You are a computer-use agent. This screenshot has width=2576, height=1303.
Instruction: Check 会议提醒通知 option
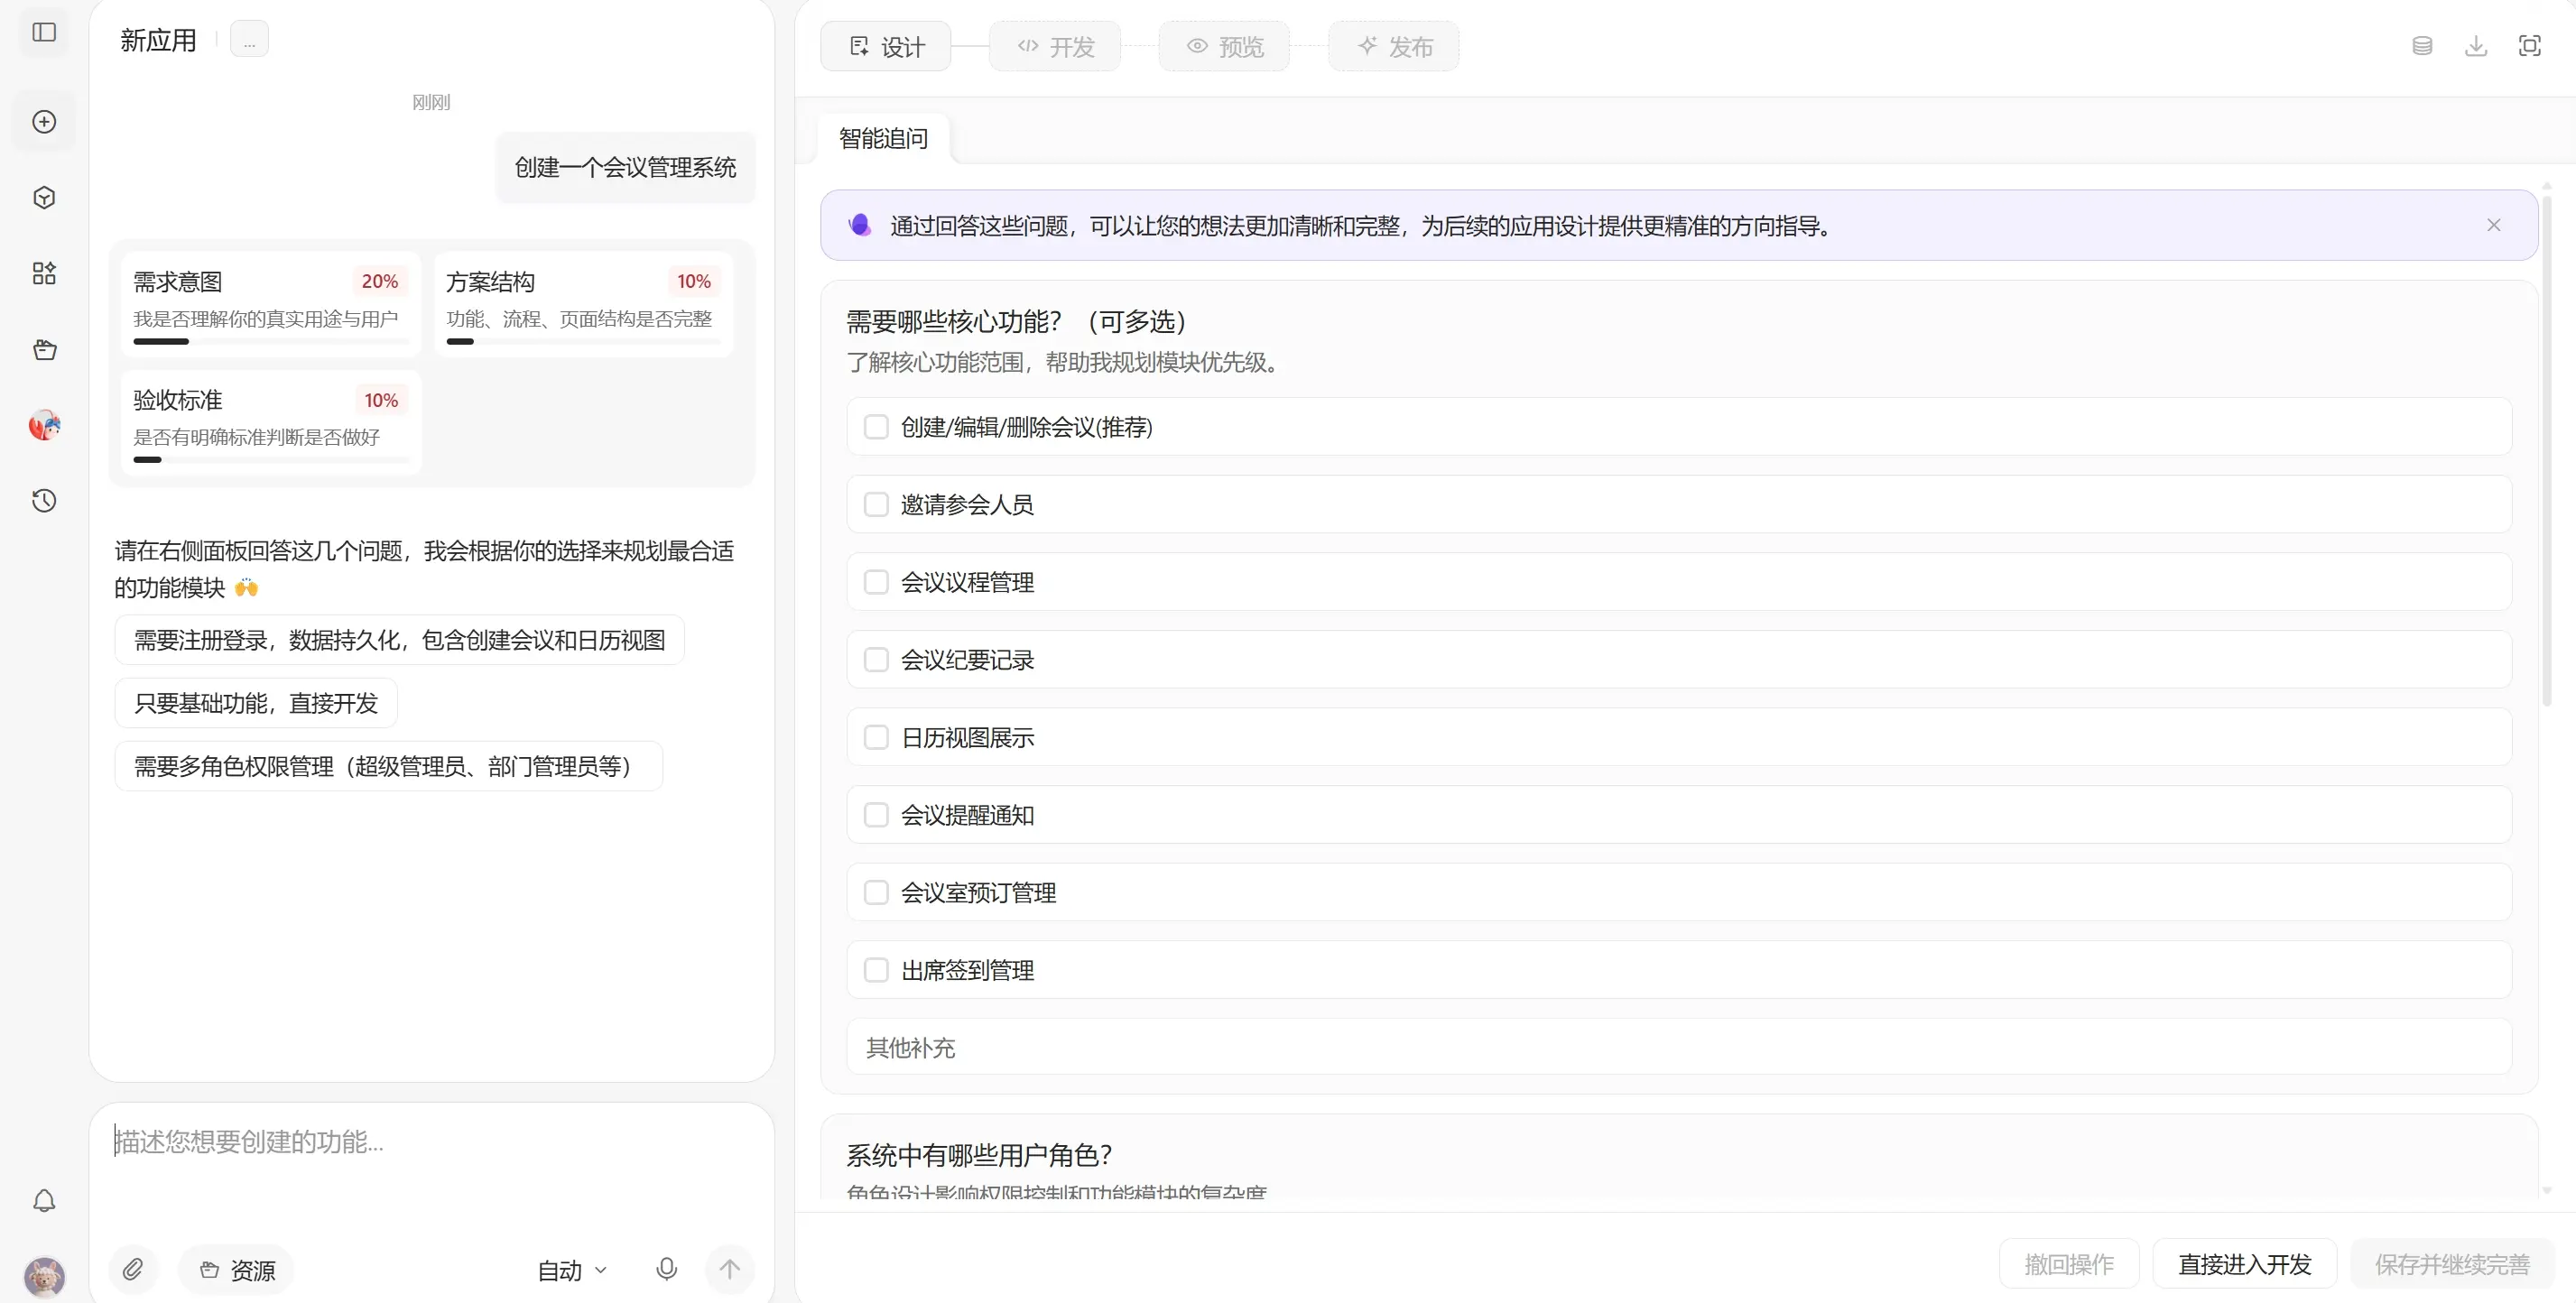pyautogui.click(x=876, y=815)
